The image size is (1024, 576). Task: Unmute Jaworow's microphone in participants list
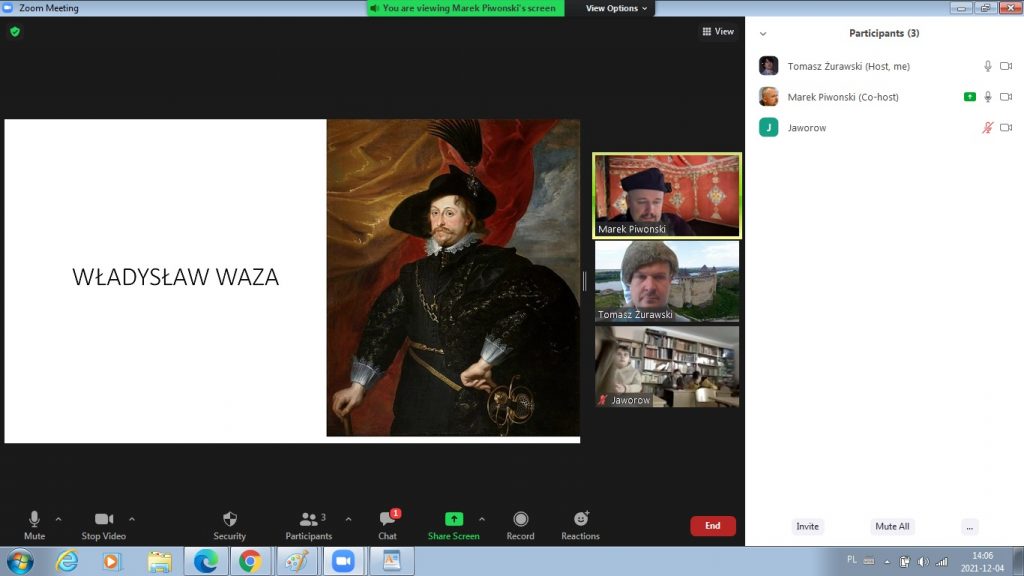(988, 128)
